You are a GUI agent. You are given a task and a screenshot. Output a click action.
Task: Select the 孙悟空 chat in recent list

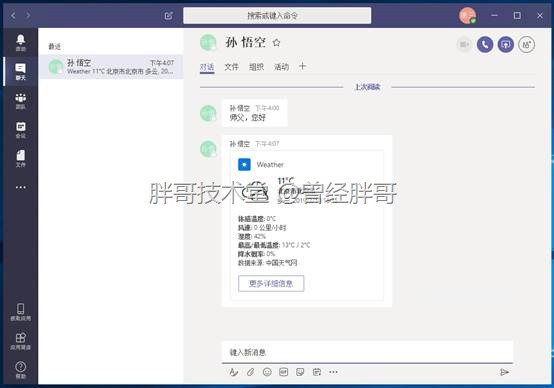(111, 66)
